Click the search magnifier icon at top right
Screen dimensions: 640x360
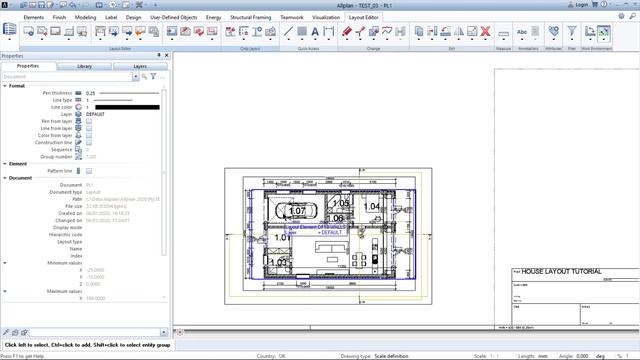pyautogui.click(x=633, y=16)
